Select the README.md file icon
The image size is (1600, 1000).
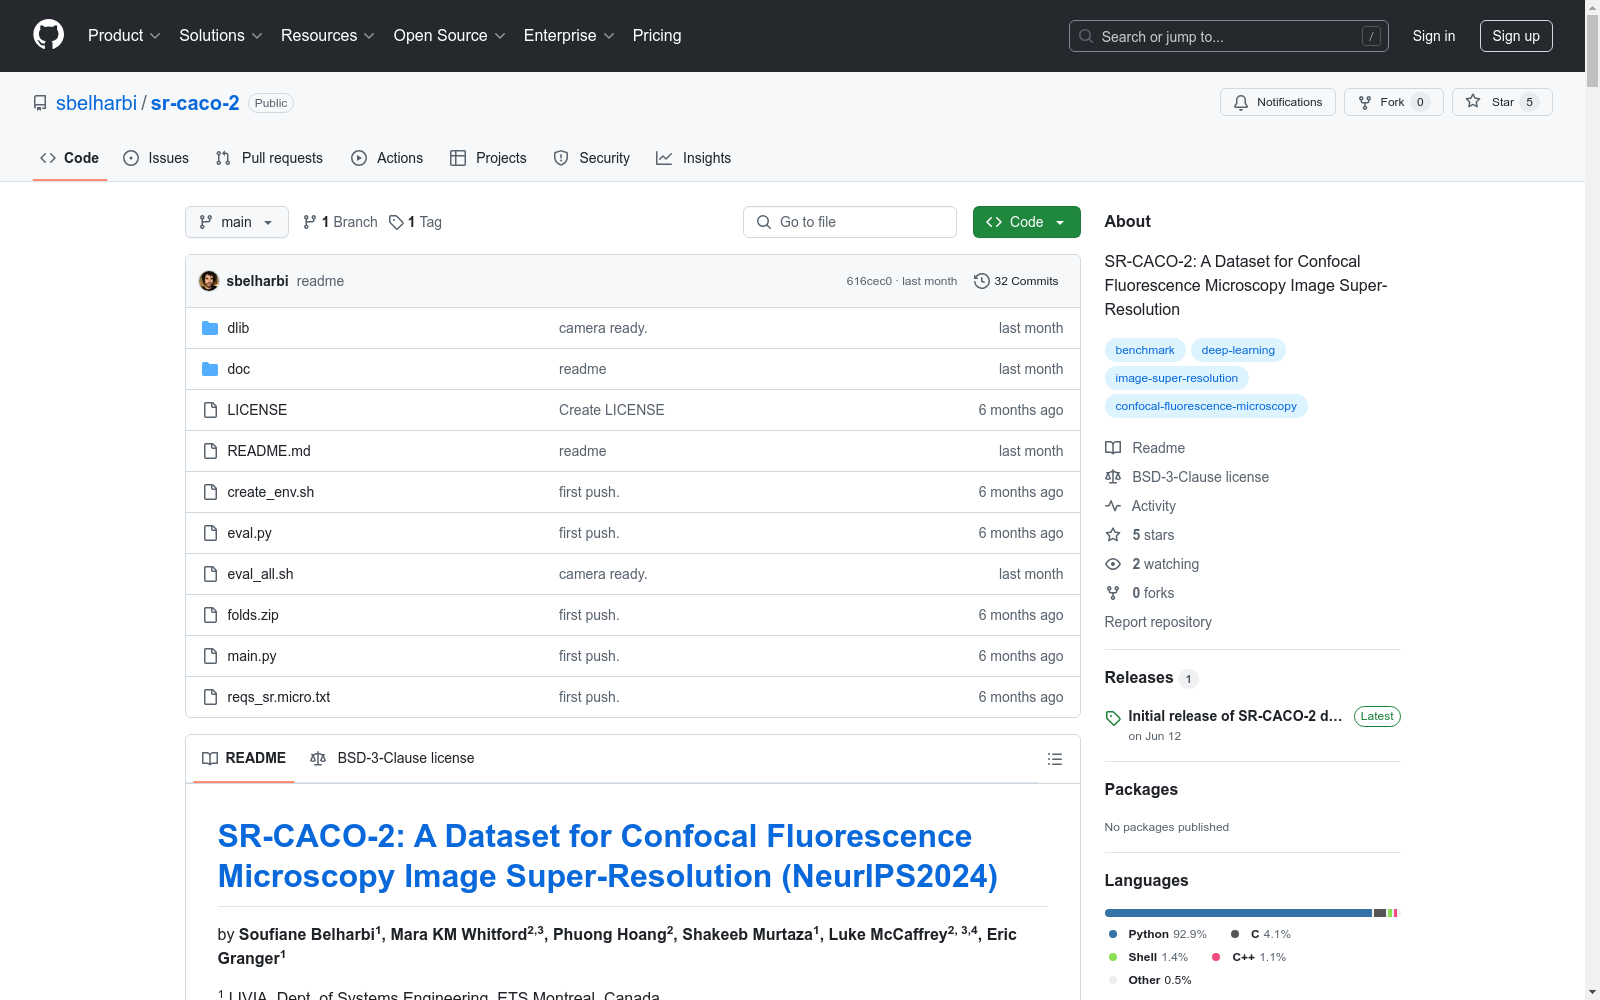click(210, 451)
